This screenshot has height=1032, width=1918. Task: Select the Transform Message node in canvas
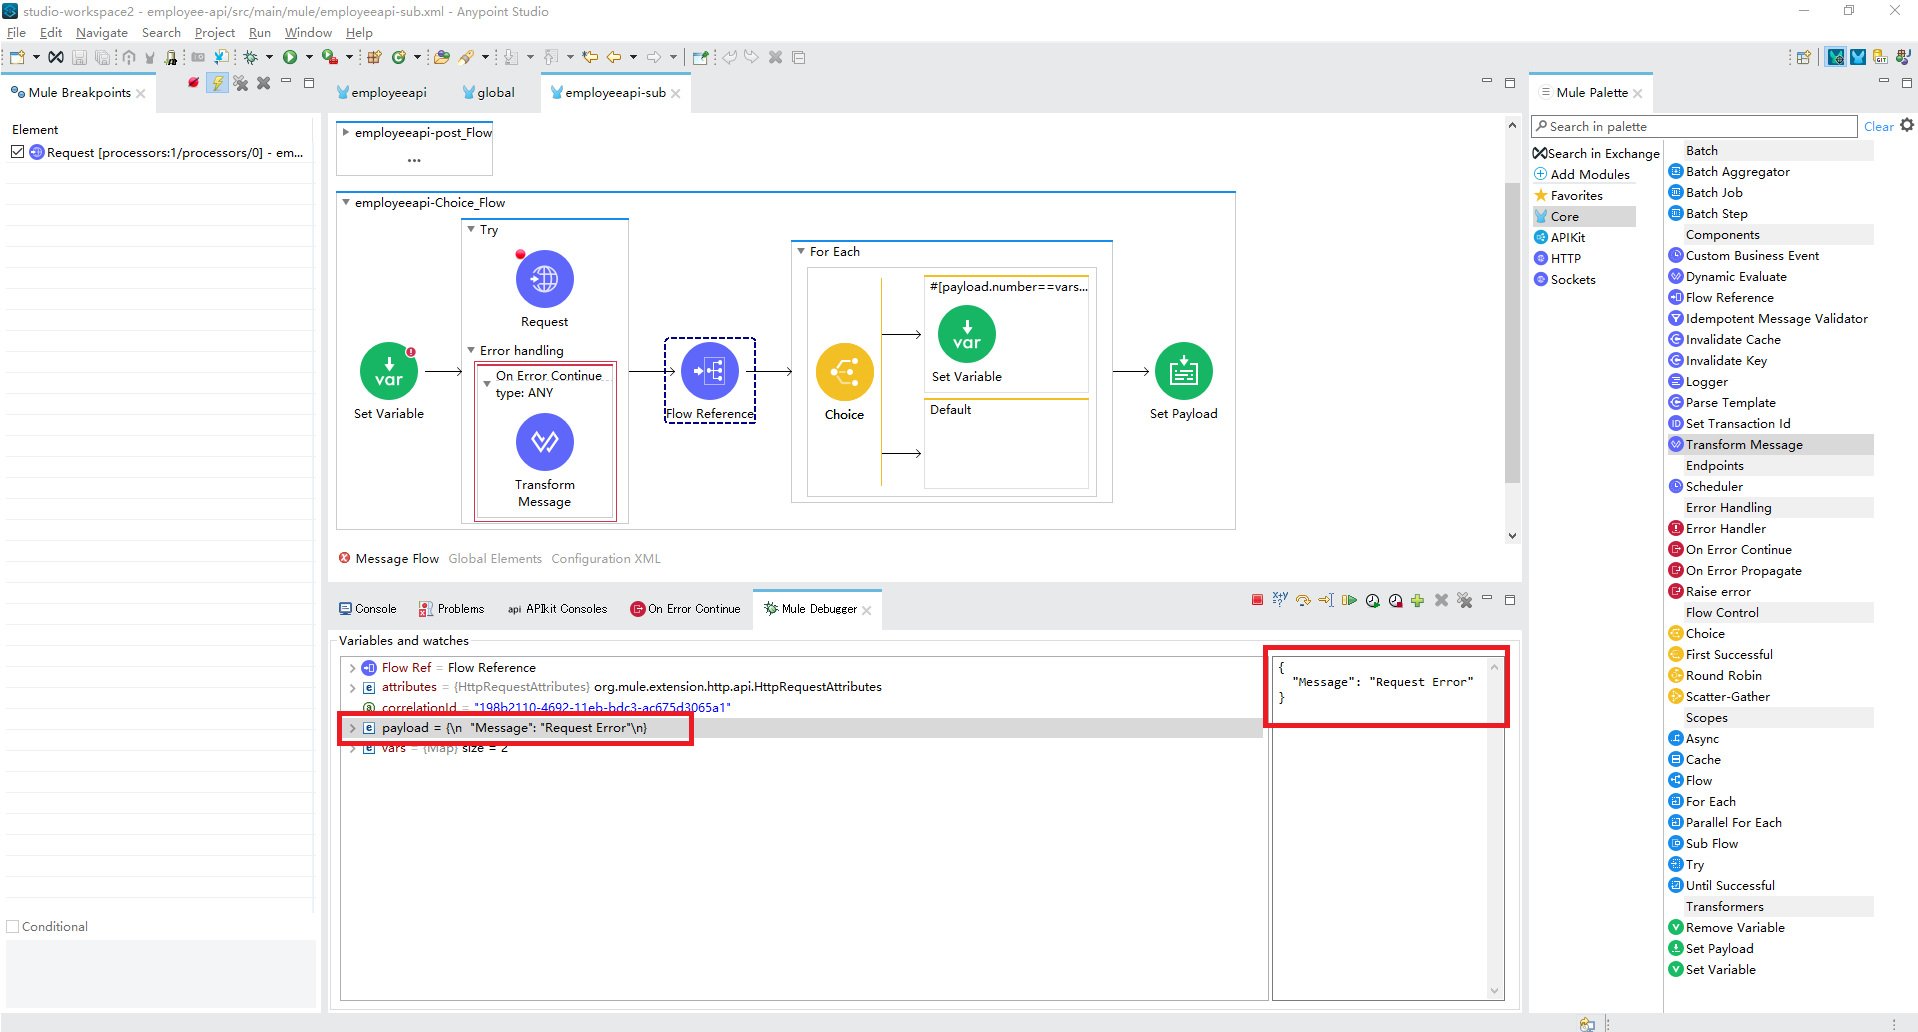pos(544,442)
